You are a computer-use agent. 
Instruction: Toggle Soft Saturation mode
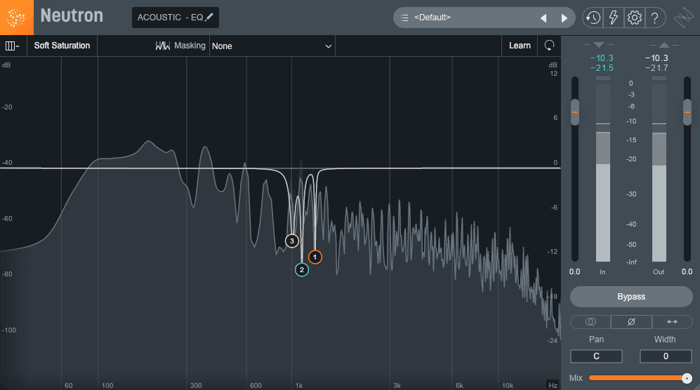tap(62, 46)
